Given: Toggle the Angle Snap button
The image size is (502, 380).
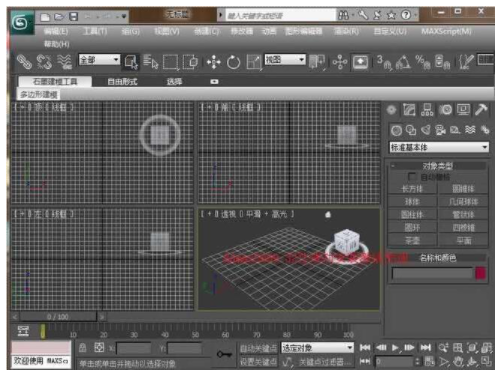Looking at the screenshot, I should coord(403,62).
